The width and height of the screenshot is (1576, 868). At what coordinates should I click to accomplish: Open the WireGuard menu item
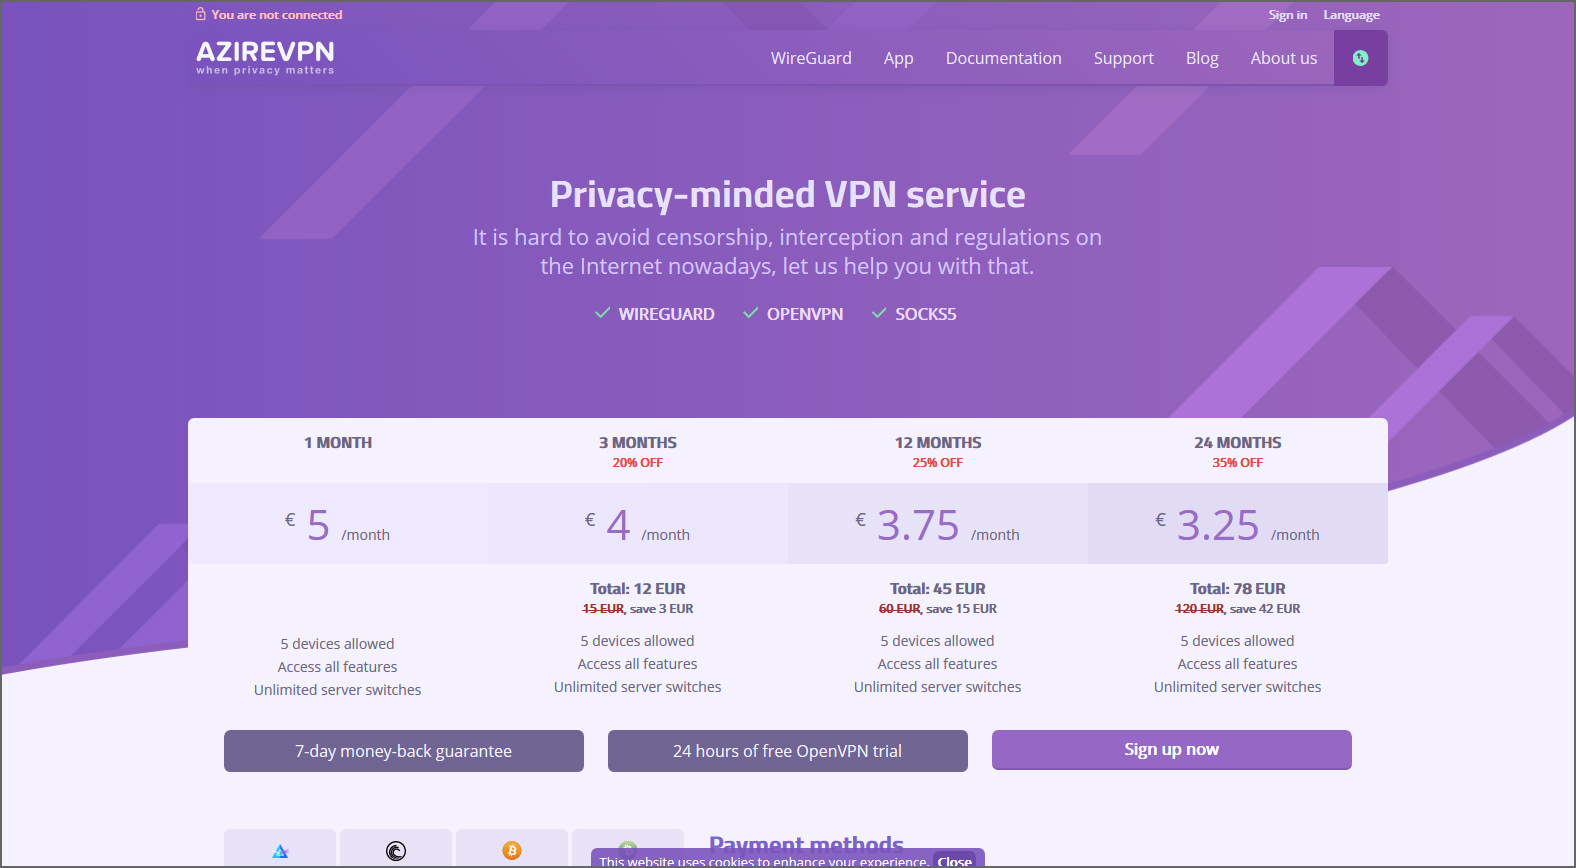coord(811,58)
